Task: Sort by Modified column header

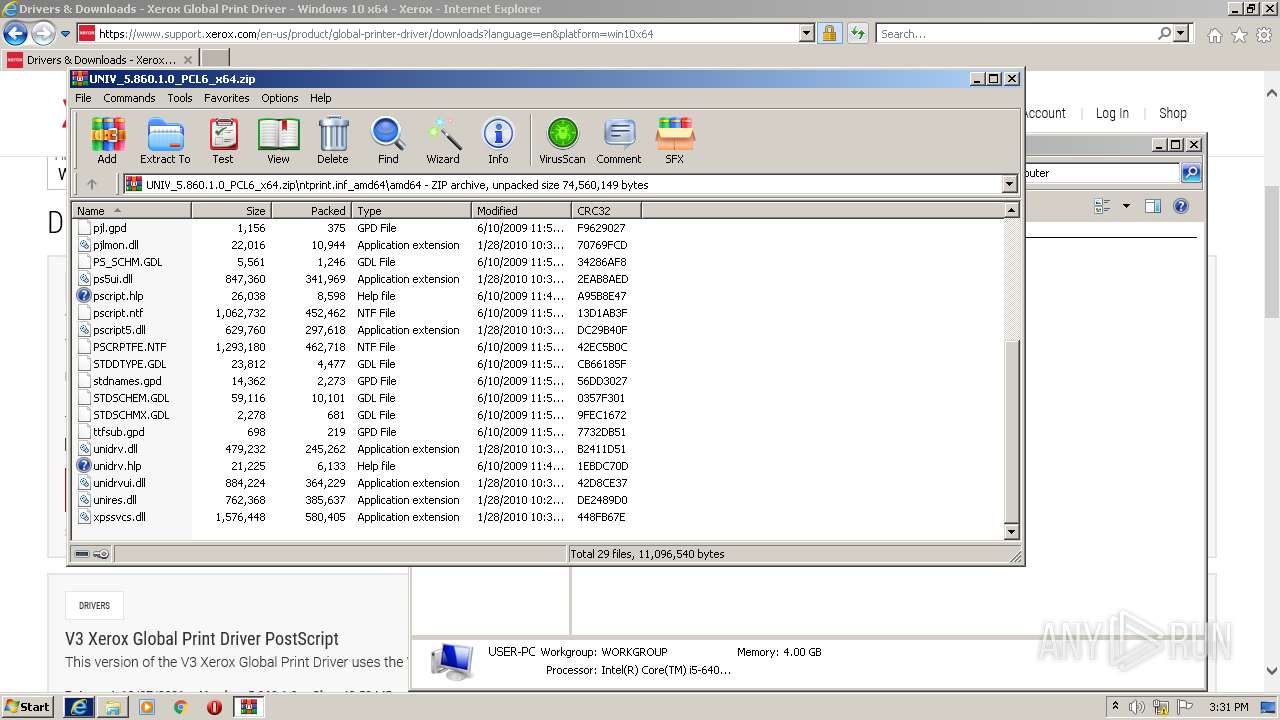Action: click(x=521, y=211)
